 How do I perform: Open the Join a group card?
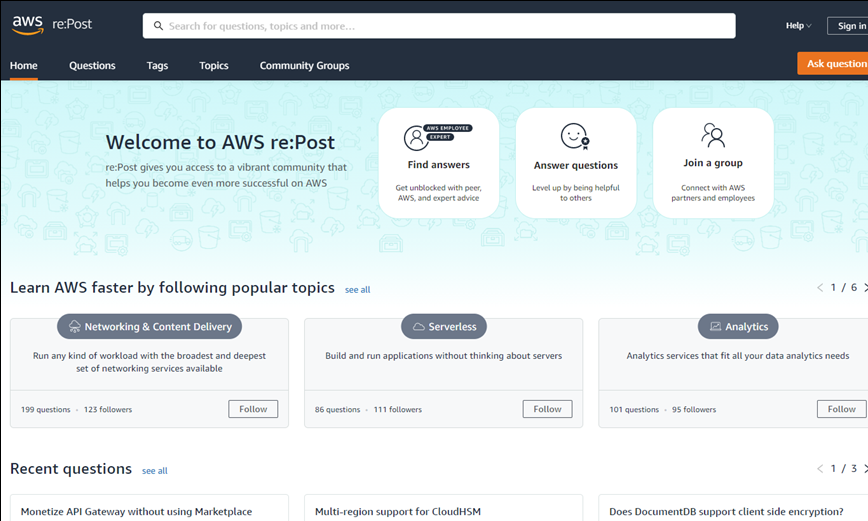[x=713, y=163]
